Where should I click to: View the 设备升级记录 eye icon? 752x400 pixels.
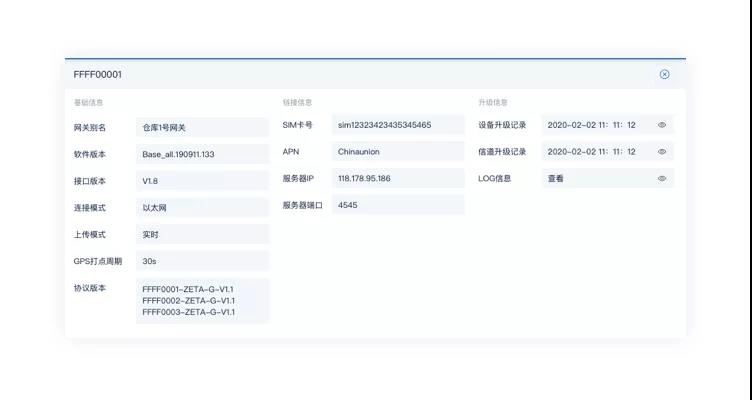point(662,125)
